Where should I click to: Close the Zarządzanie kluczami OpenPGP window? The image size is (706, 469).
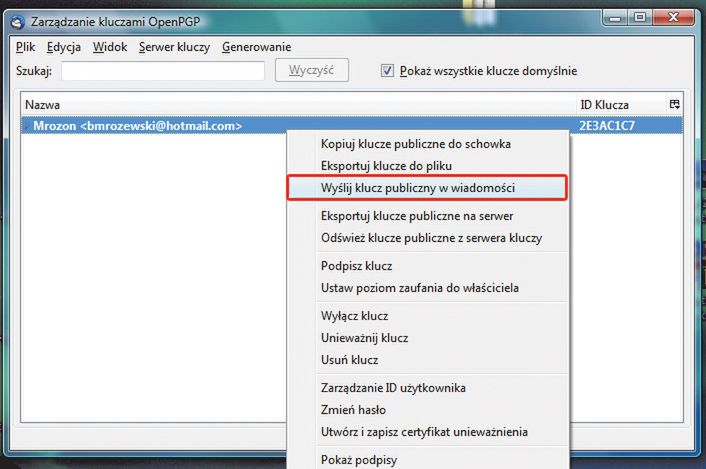tap(673, 18)
